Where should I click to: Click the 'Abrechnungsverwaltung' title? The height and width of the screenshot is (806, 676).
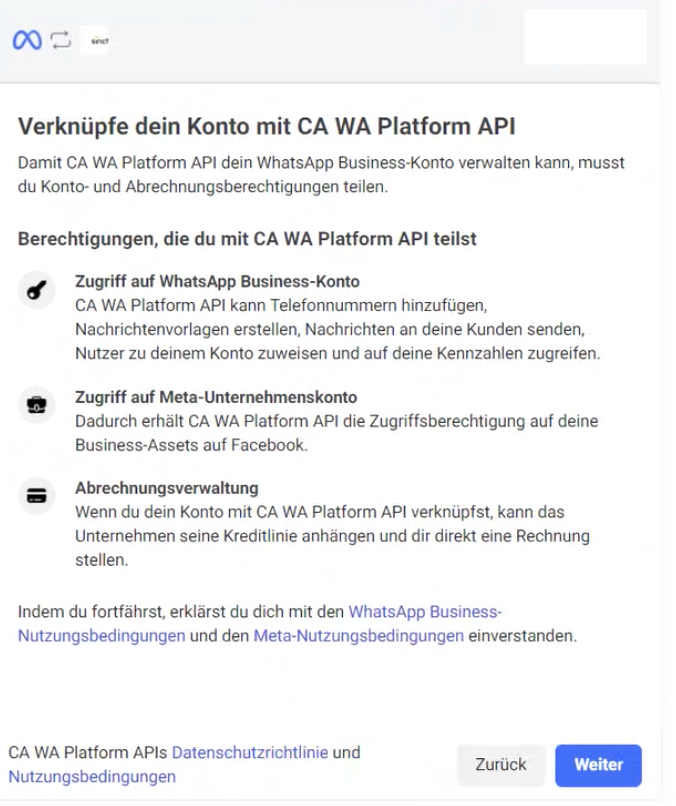[x=167, y=488]
